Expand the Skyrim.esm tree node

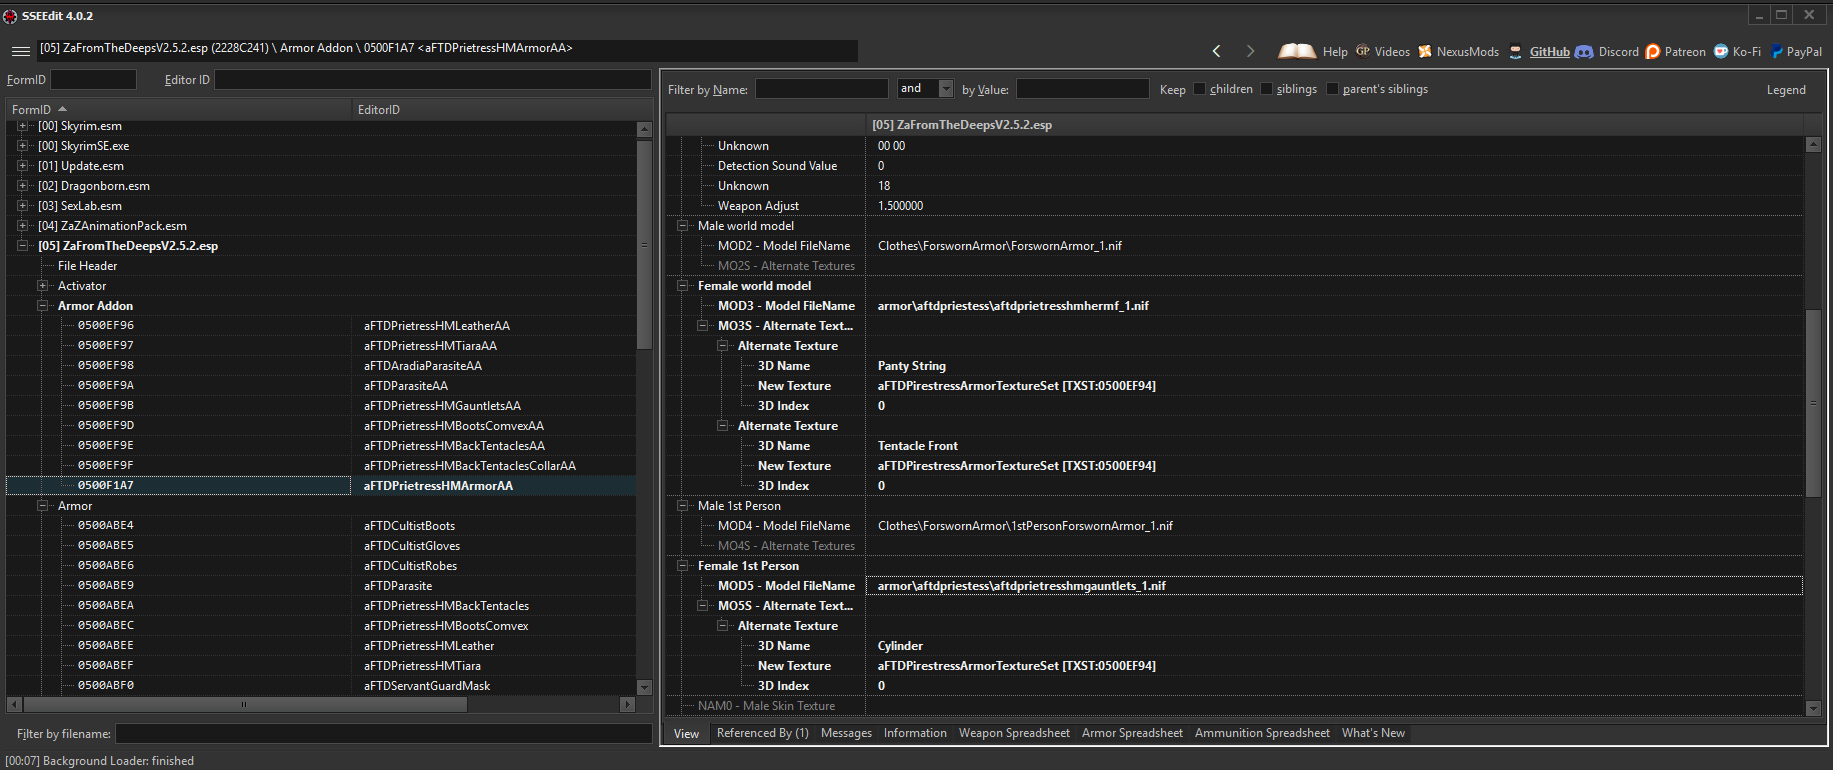pyautogui.click(x=22, y=126)
